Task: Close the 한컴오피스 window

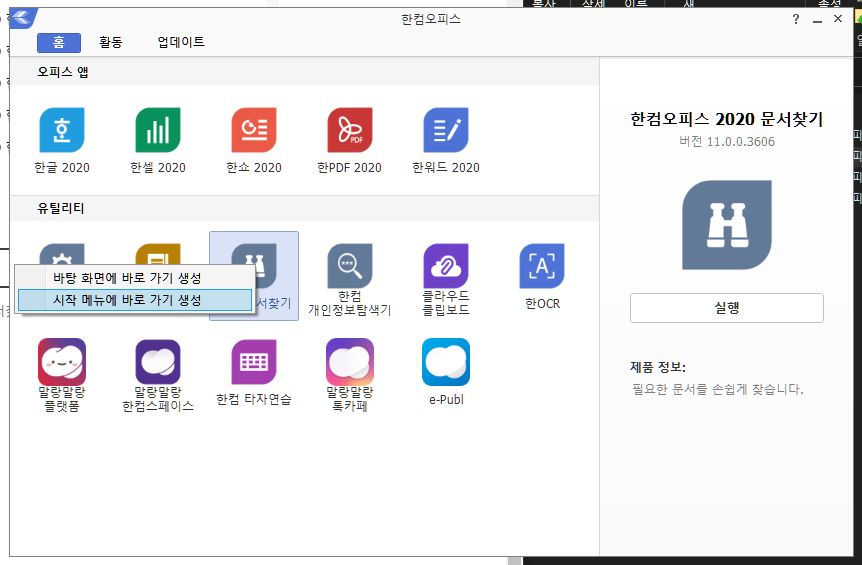Action: (x=838, y=19)
